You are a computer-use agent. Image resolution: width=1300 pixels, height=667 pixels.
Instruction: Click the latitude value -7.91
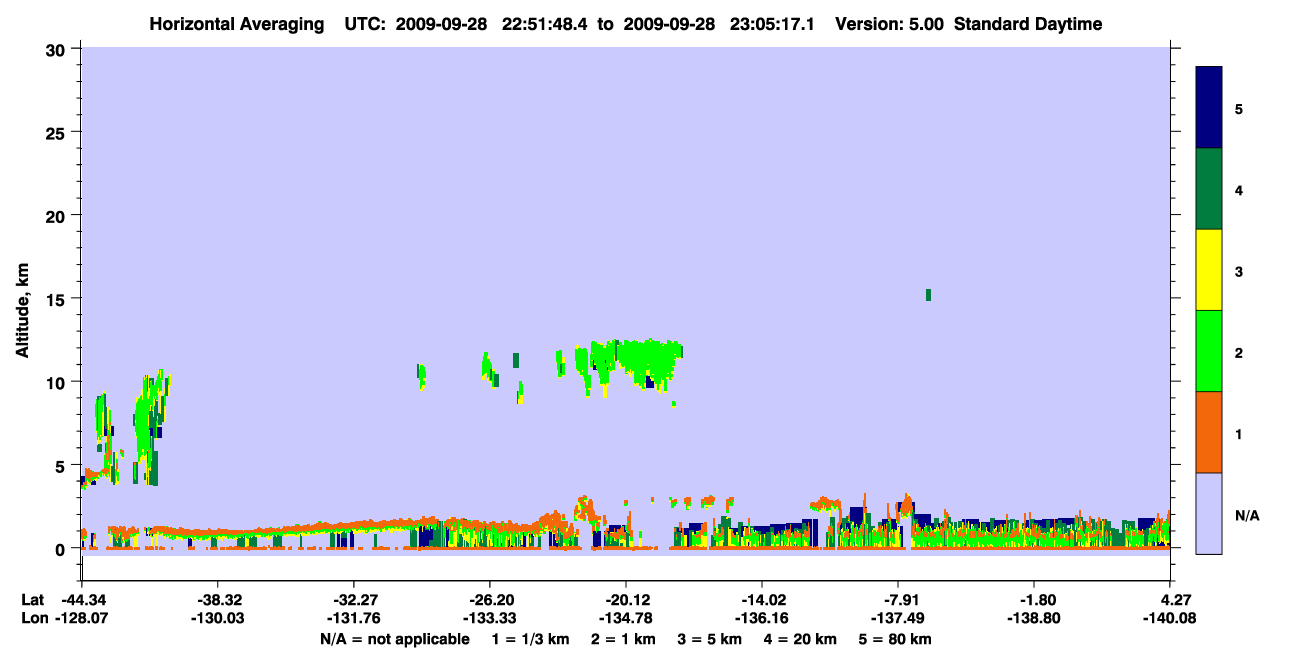898,600
